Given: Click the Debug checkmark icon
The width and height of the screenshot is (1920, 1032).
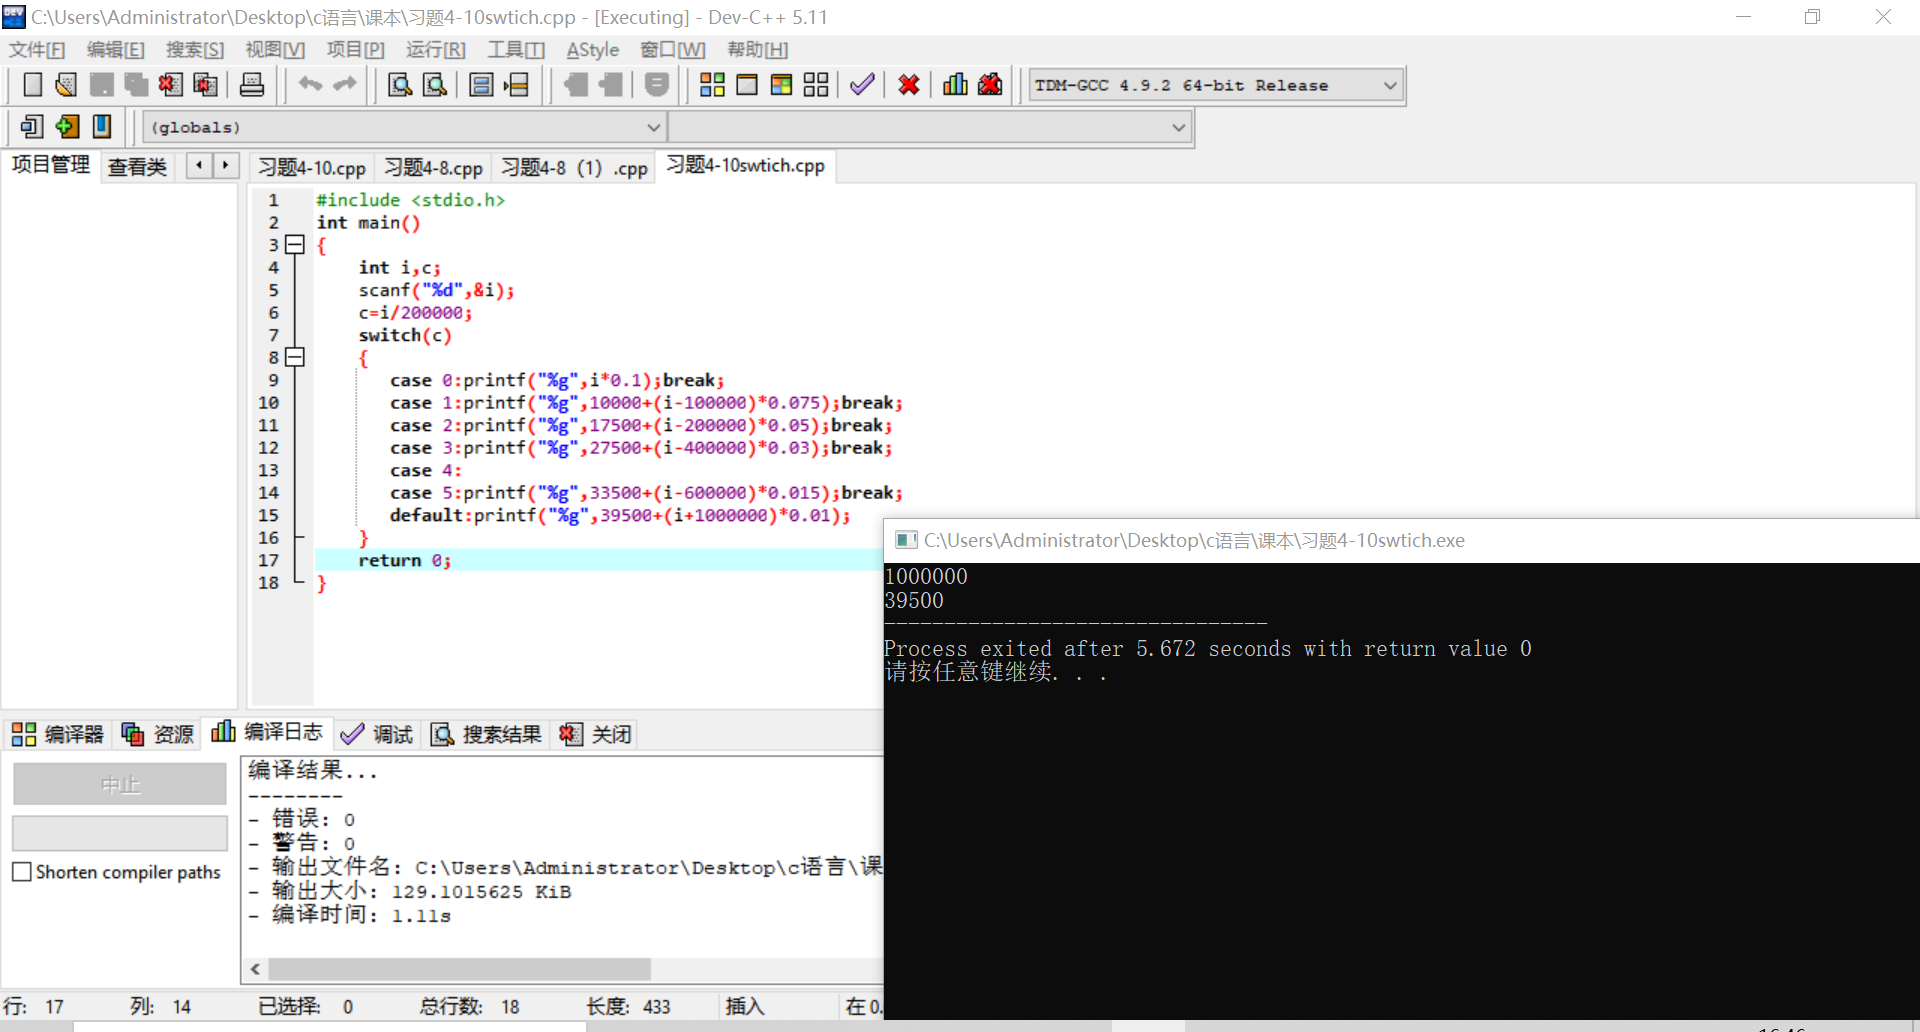Looking at the screenshot, I should pyautogui.click(x=862, y=85).
